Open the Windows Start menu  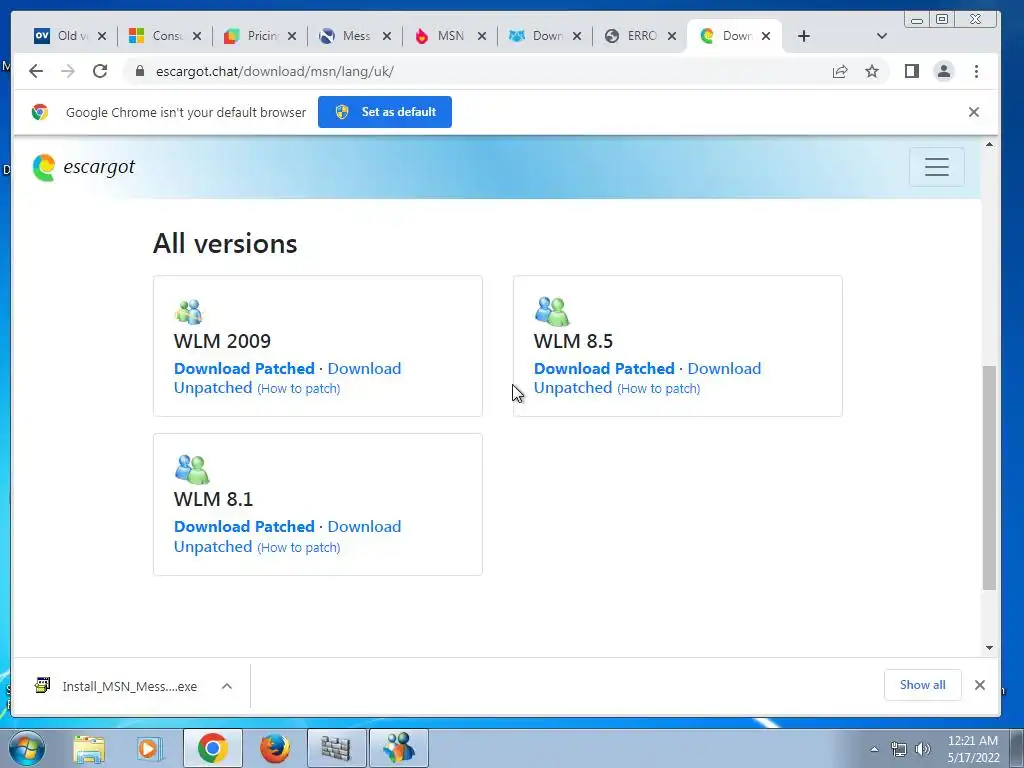tap(27, 748)
